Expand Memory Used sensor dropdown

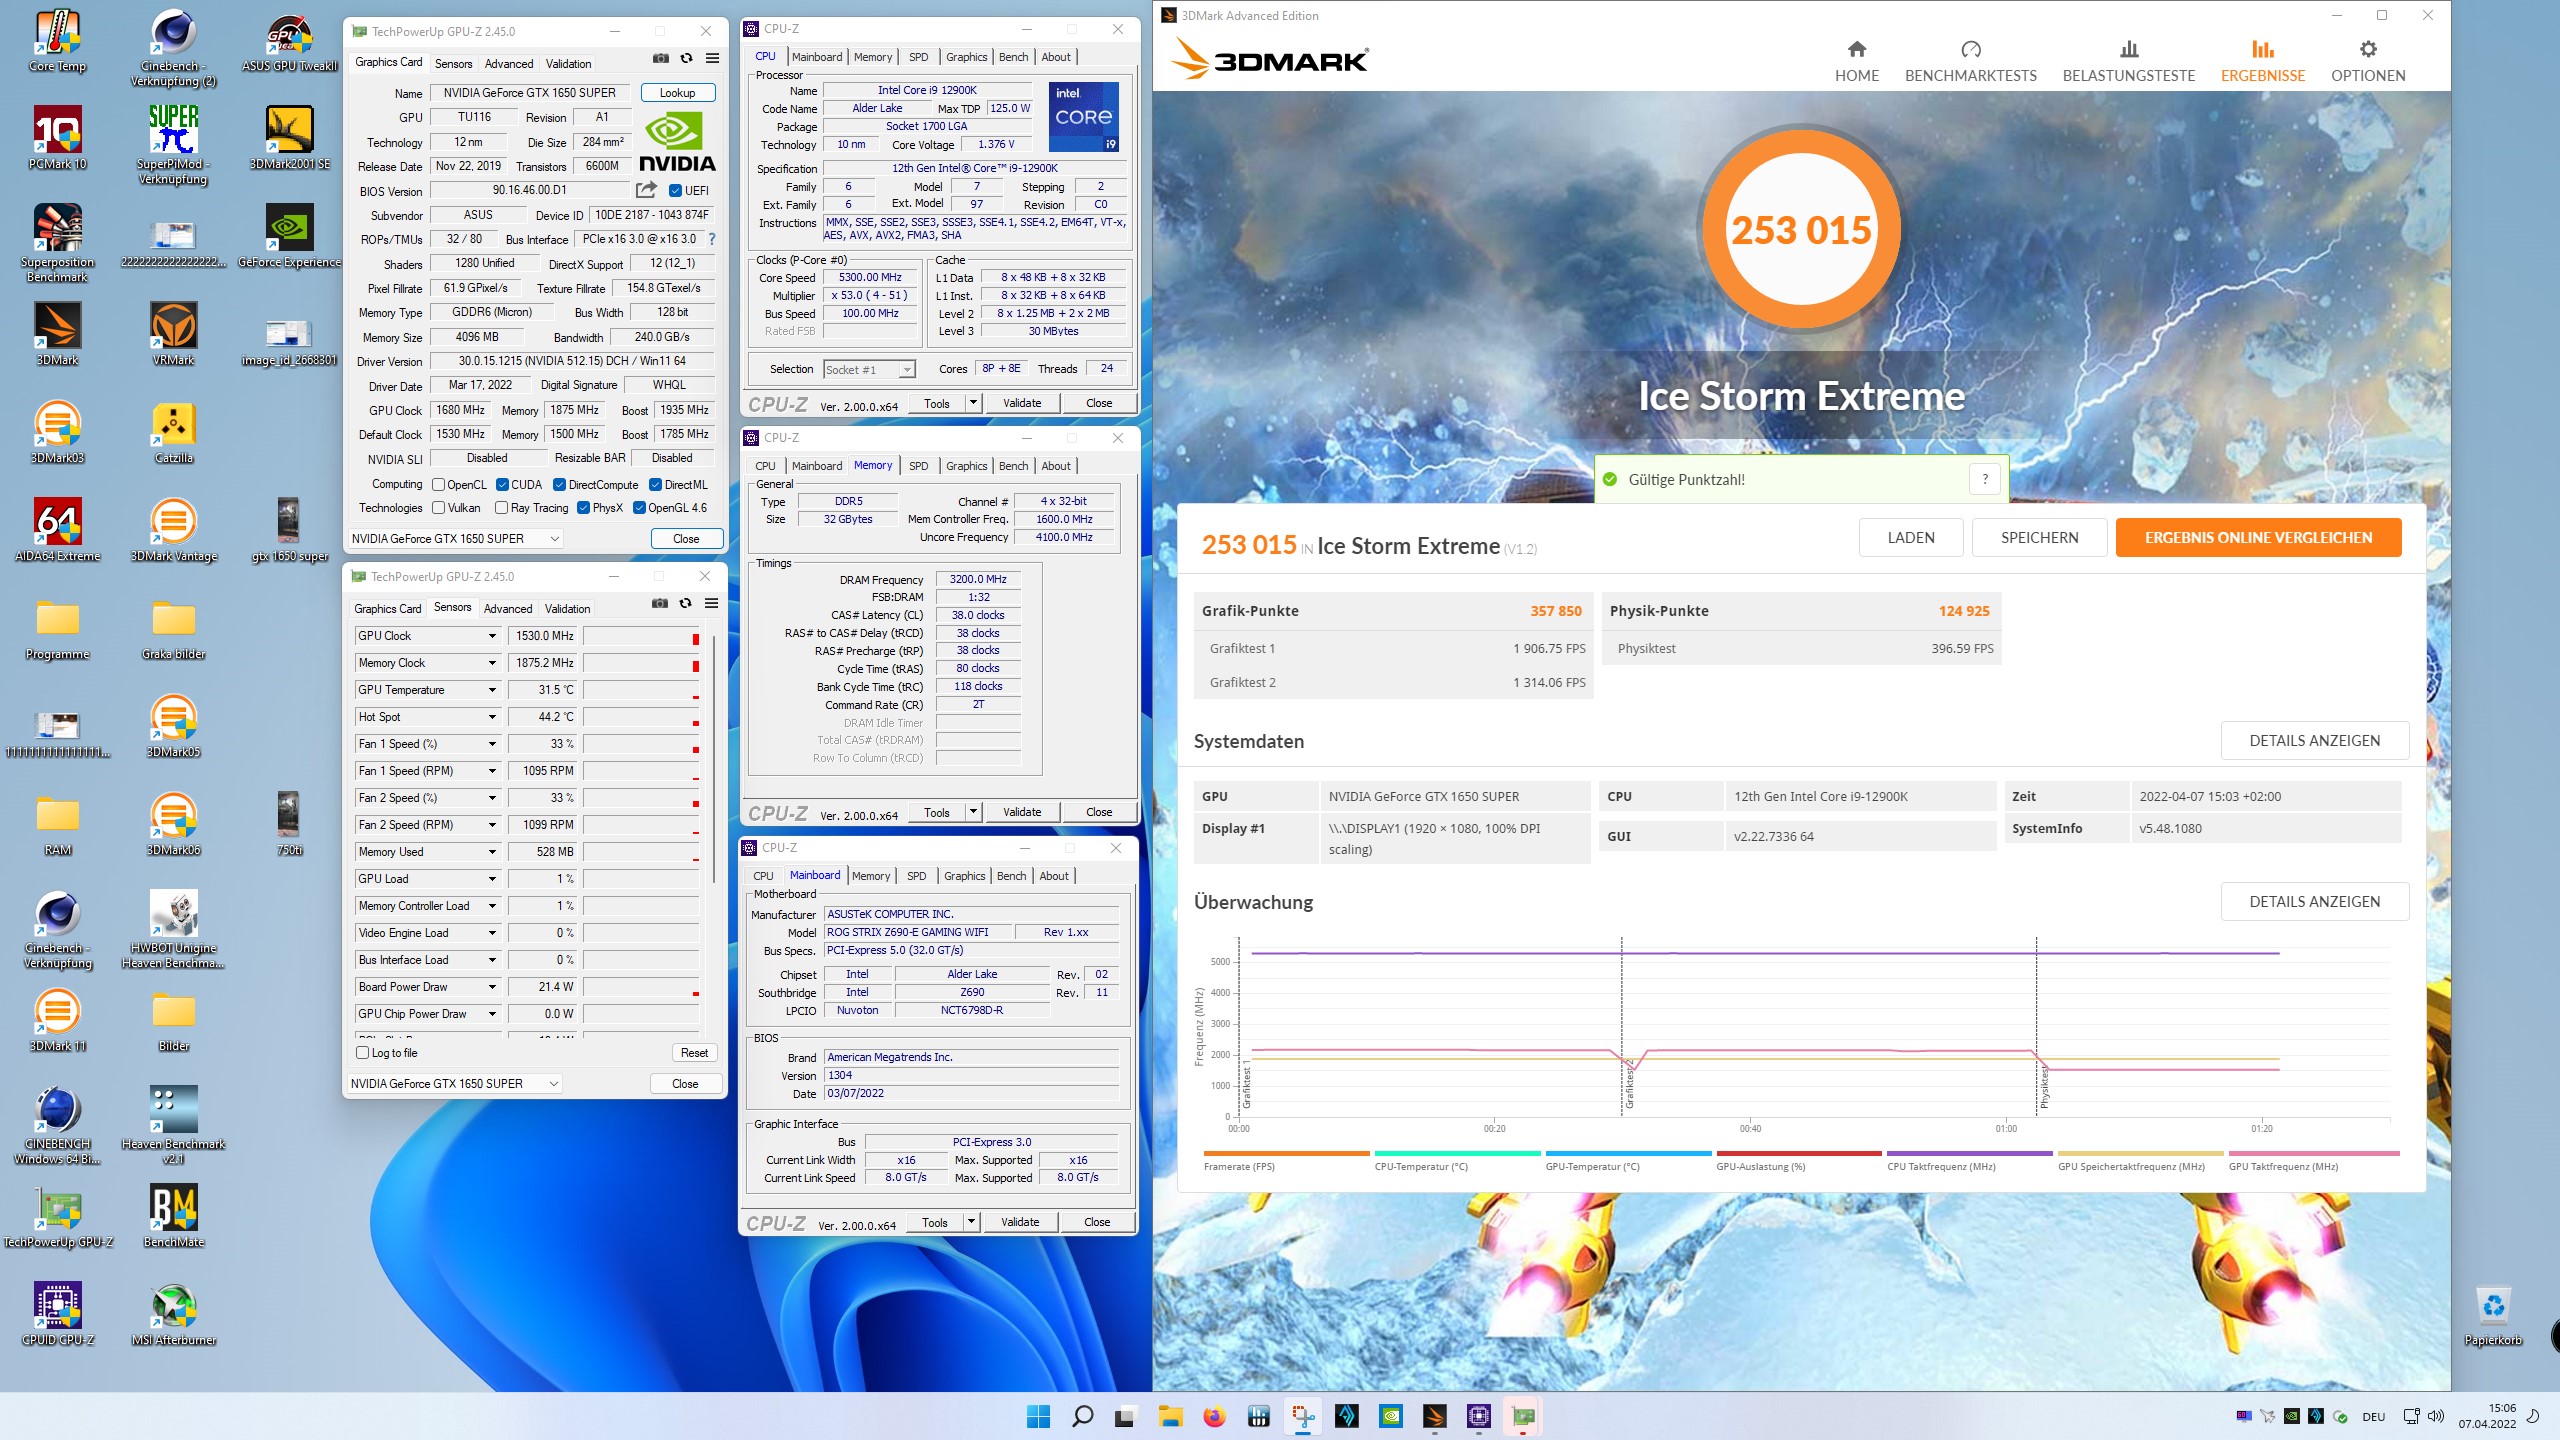point(492,852)
